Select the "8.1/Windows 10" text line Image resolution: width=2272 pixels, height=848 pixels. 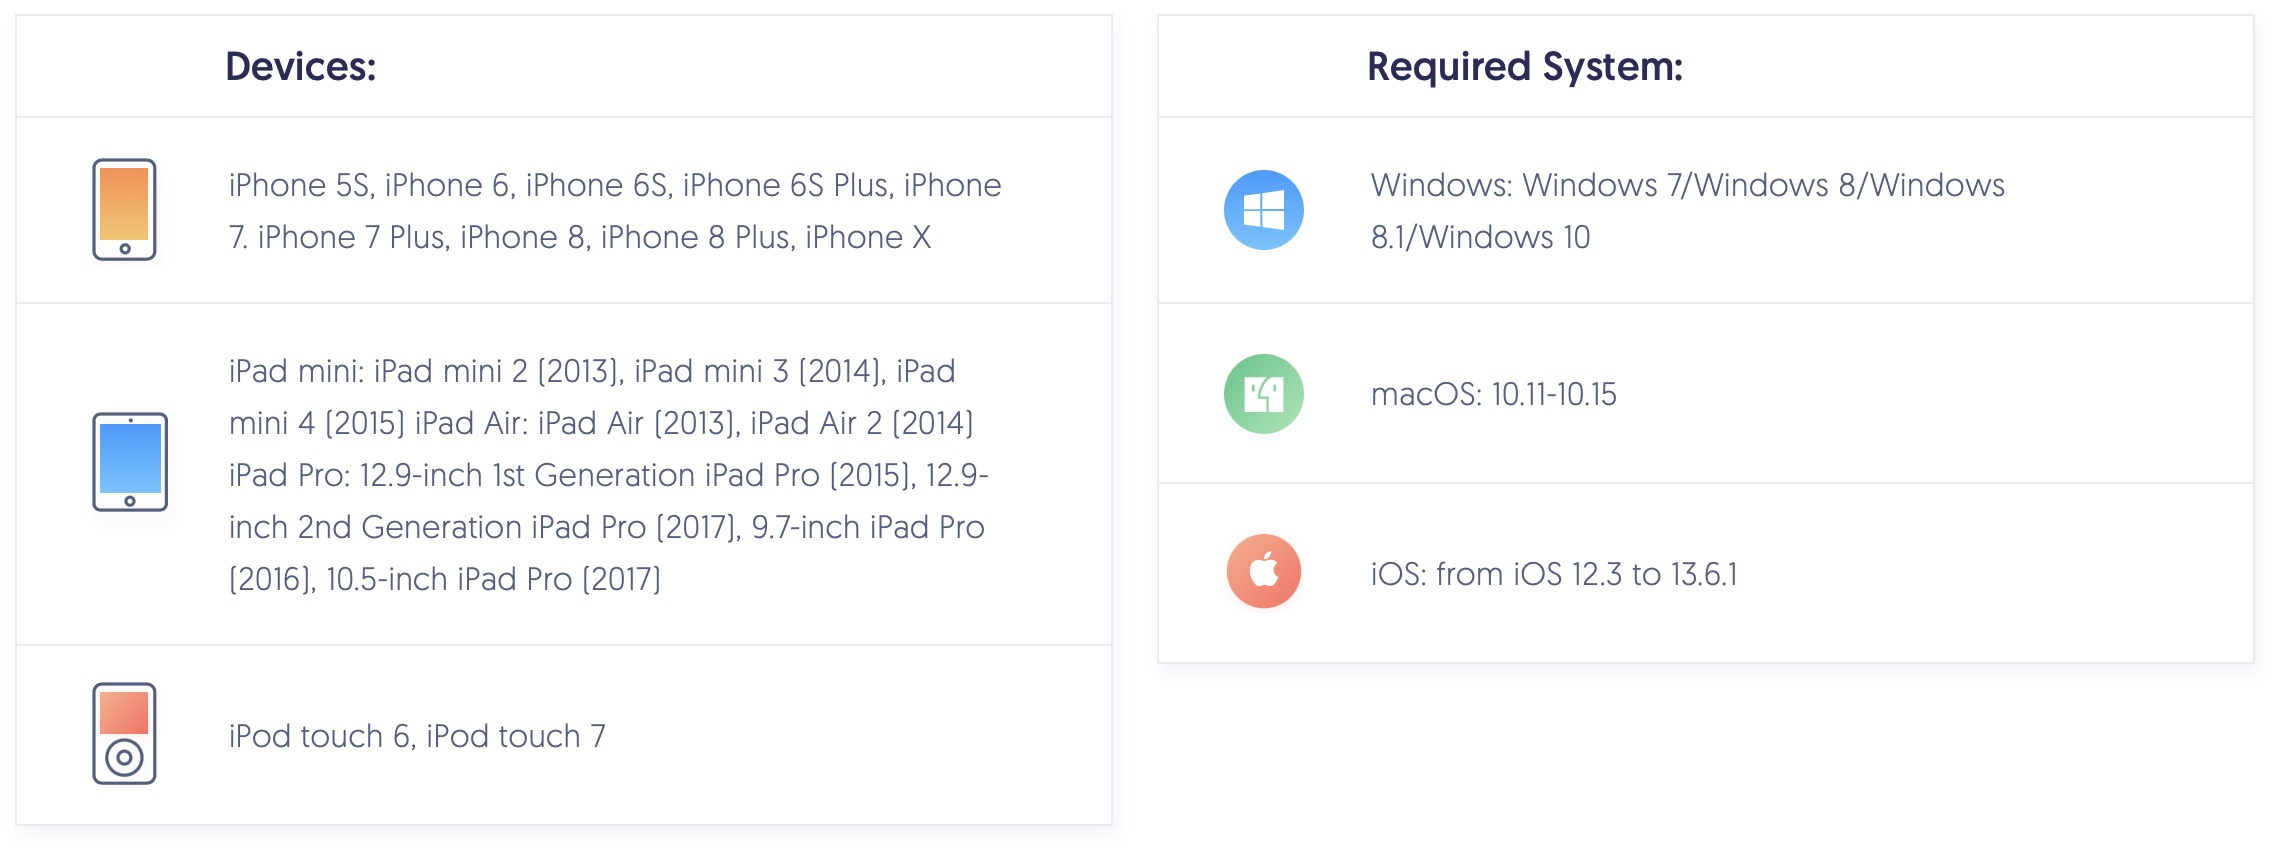point(1480,237)
